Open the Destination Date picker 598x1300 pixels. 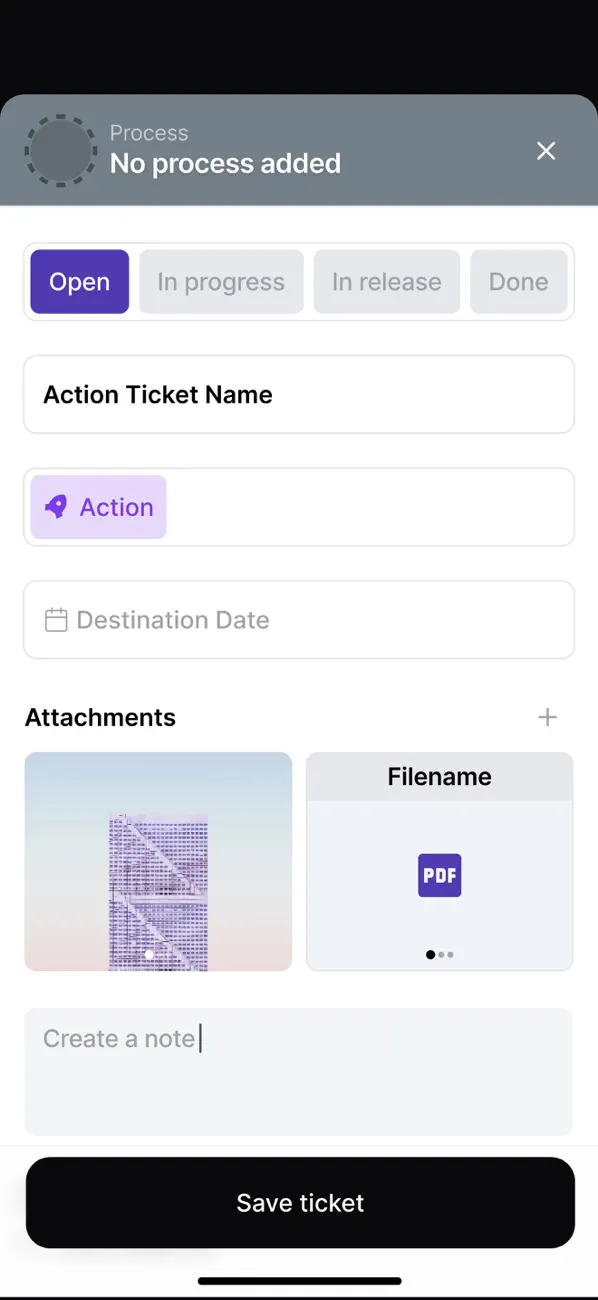coord(299,619)
